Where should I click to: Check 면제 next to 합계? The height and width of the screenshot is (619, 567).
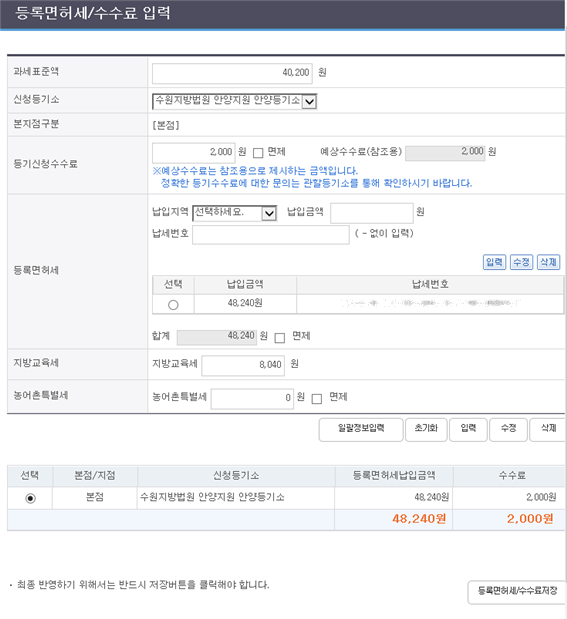click(x=280, y=338)
